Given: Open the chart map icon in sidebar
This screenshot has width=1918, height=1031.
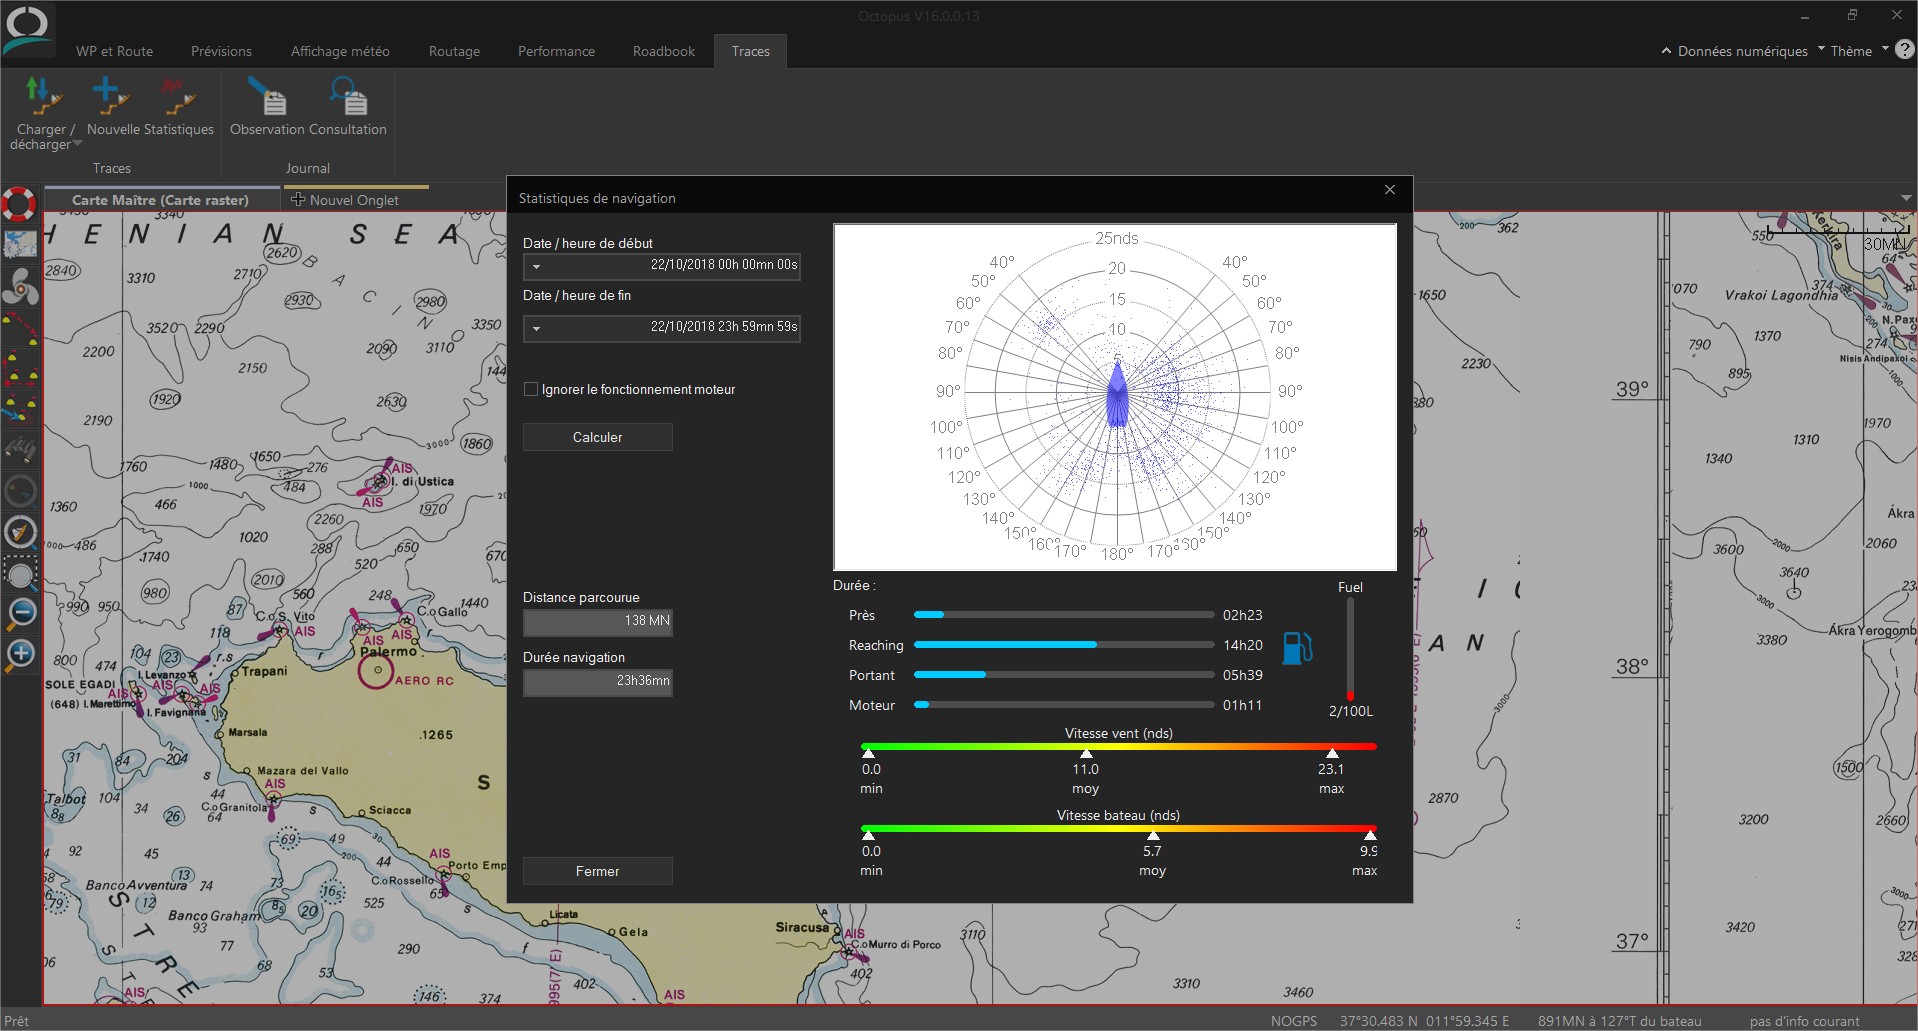Looking at the screenshot, I should click(x=20, y=244).
